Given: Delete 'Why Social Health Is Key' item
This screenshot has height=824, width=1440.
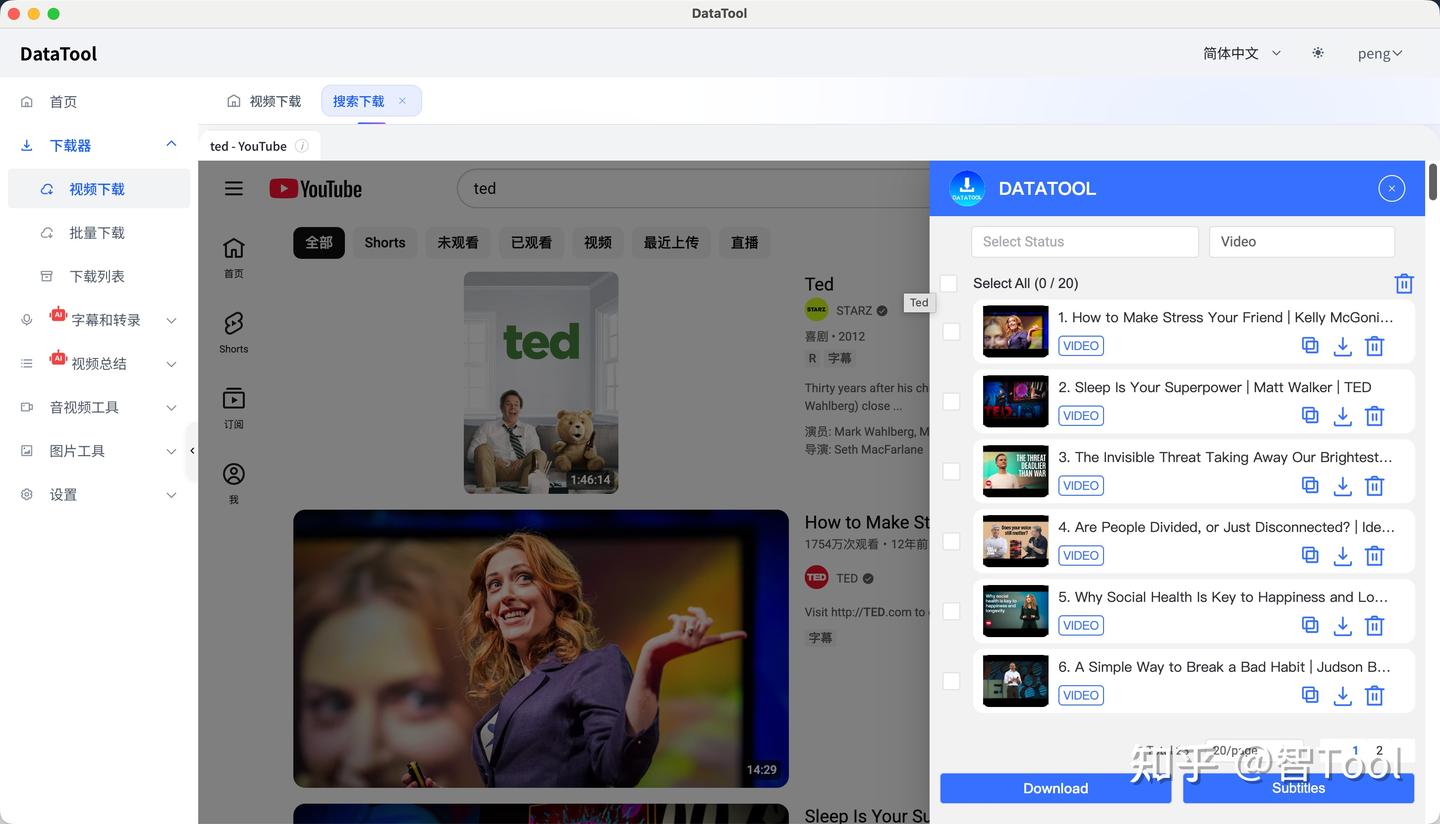Looking at the screenshot, I should 1375,626.
